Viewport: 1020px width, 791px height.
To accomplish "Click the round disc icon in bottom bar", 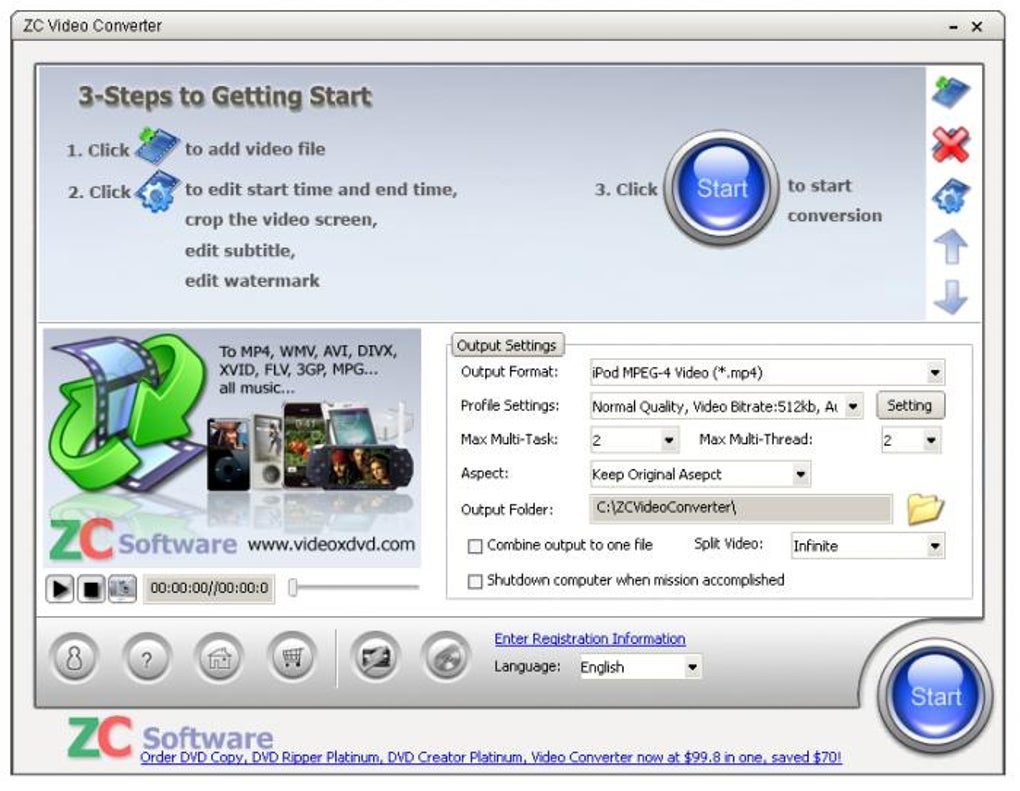I will (x=446, y=657).
